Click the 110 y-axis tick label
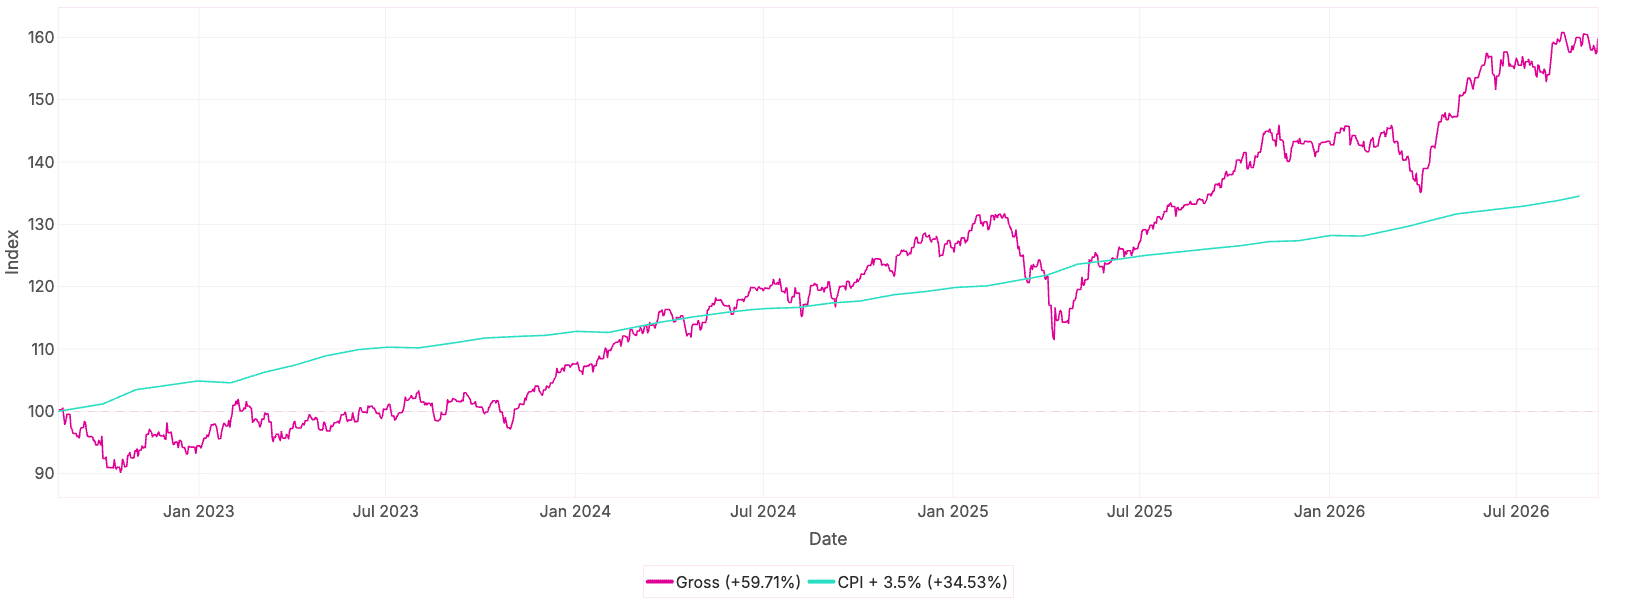 tap(42, 350)
